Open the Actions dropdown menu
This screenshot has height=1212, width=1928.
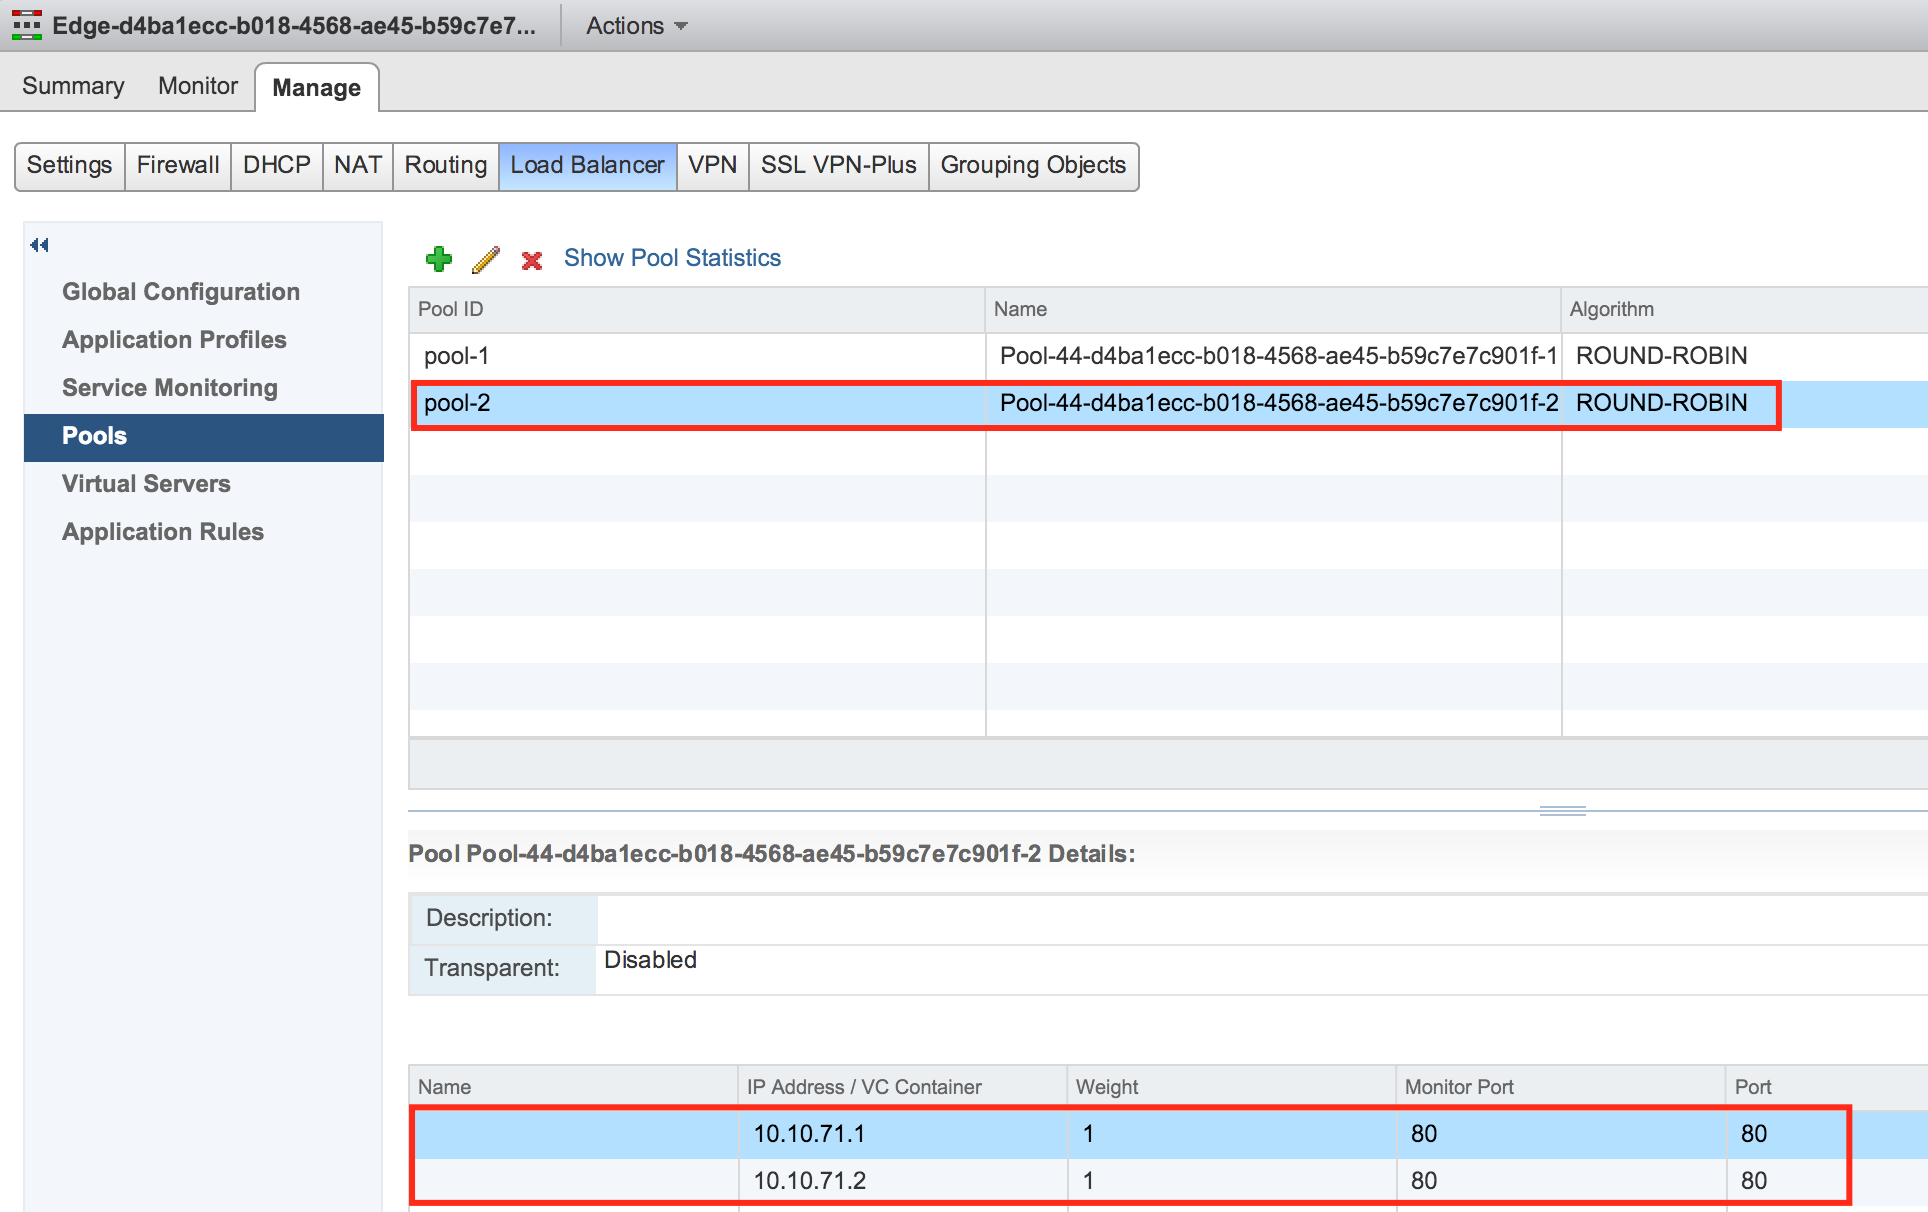click(636, 26)
